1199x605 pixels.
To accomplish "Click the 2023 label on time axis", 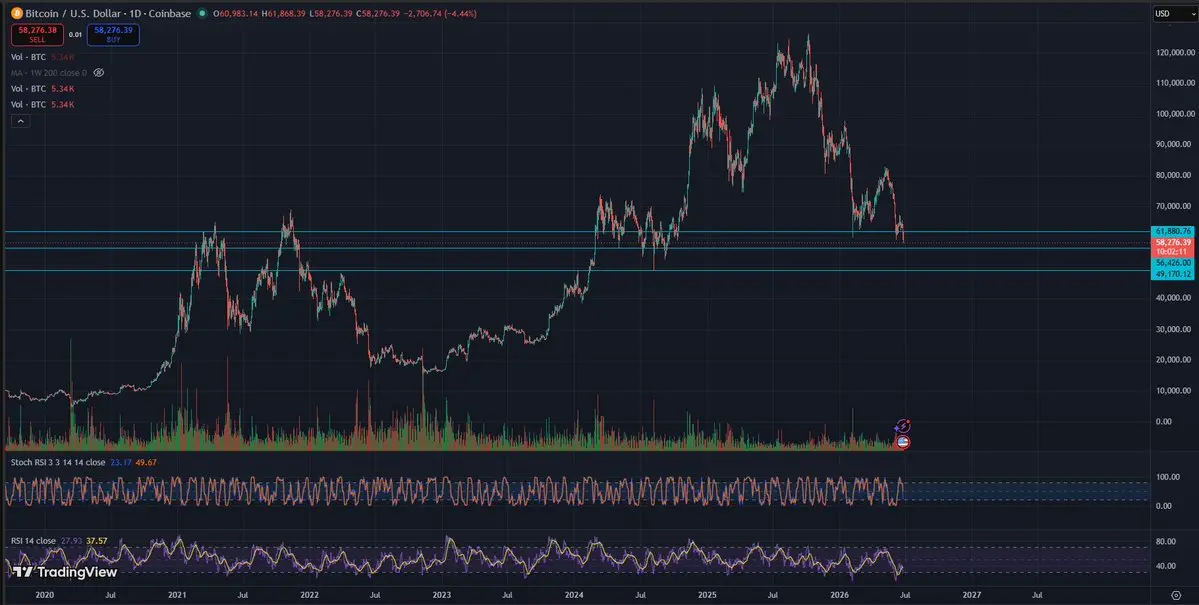I will [441, 594].
